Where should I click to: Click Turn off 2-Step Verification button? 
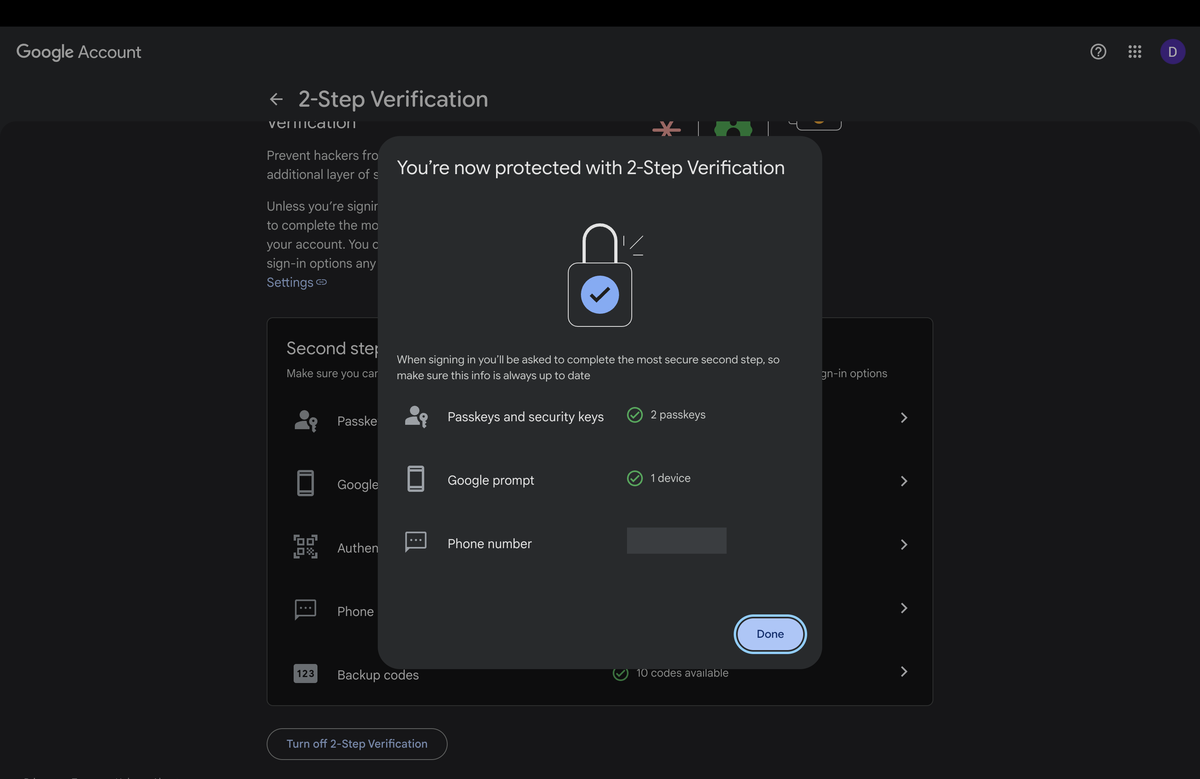(357, 744)
